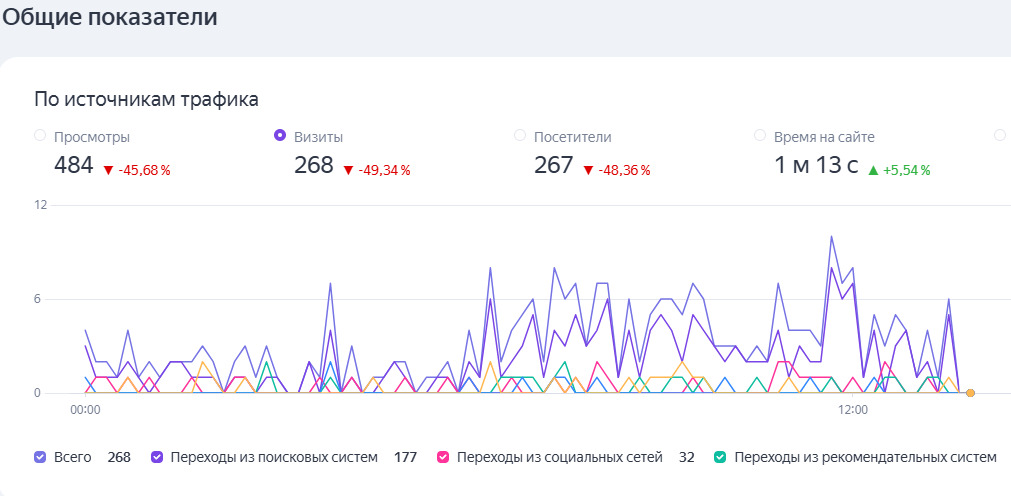The image size is (1011, 496).
Task: Toggle Переходы из социальных сетей checkbox
Action: pos(443,457)
